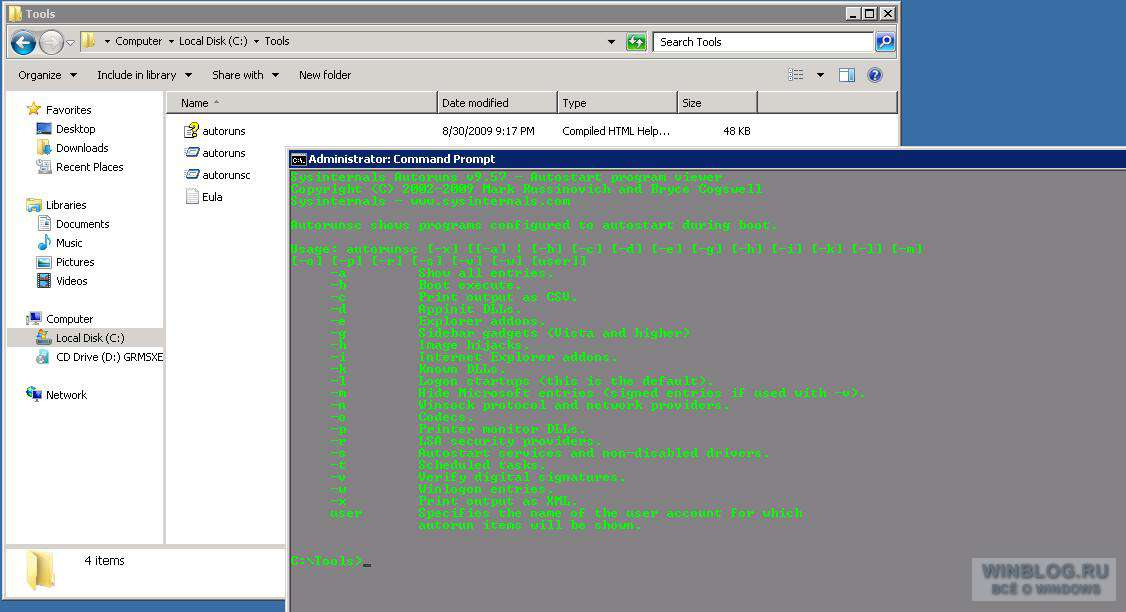The image size is (1126, 612).
Task: Click the Pictures library icon
Action: click(x=44, y=262)
